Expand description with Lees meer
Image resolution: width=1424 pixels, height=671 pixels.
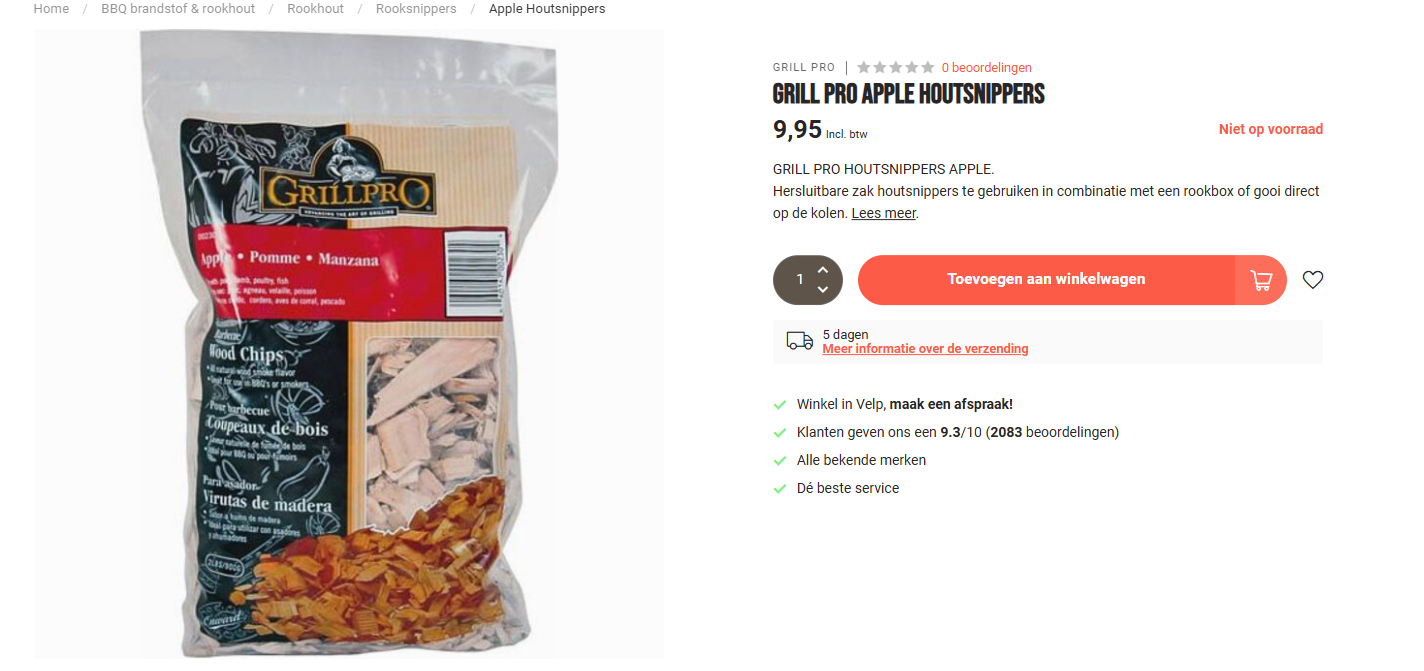pyautogui.click(x=883, y=213)
